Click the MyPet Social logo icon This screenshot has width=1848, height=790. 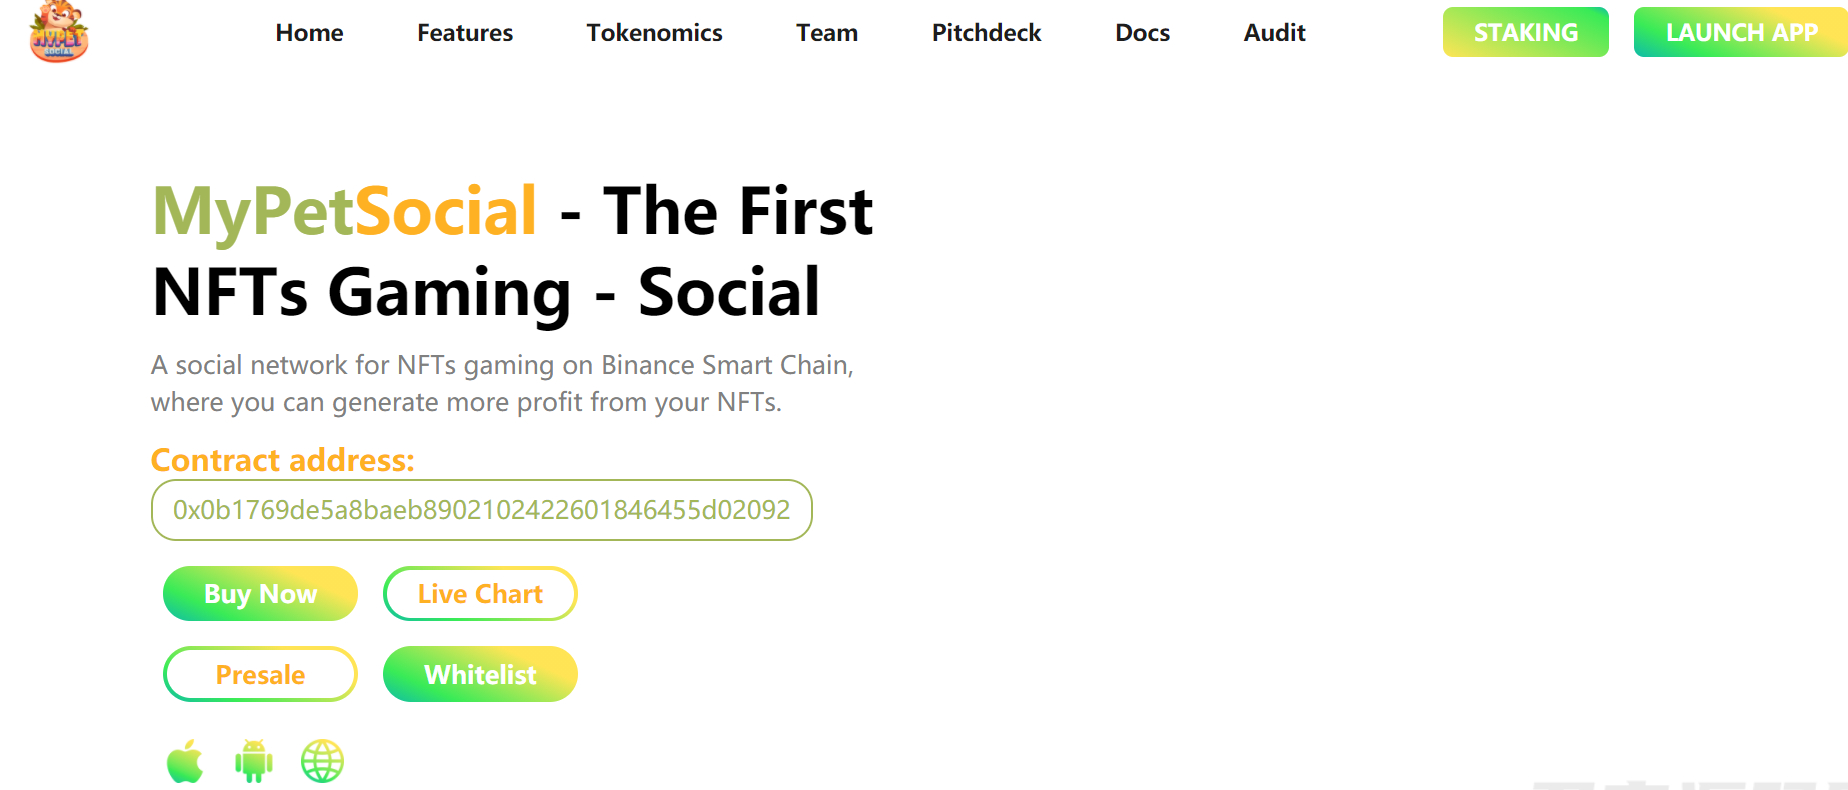tap(59, 32)
